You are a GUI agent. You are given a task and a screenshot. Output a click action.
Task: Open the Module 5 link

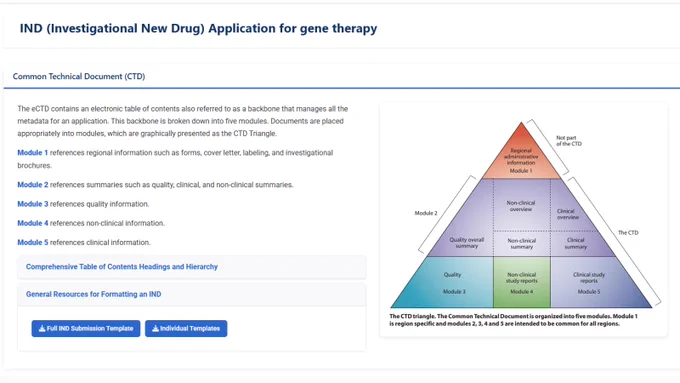(33, 242)
